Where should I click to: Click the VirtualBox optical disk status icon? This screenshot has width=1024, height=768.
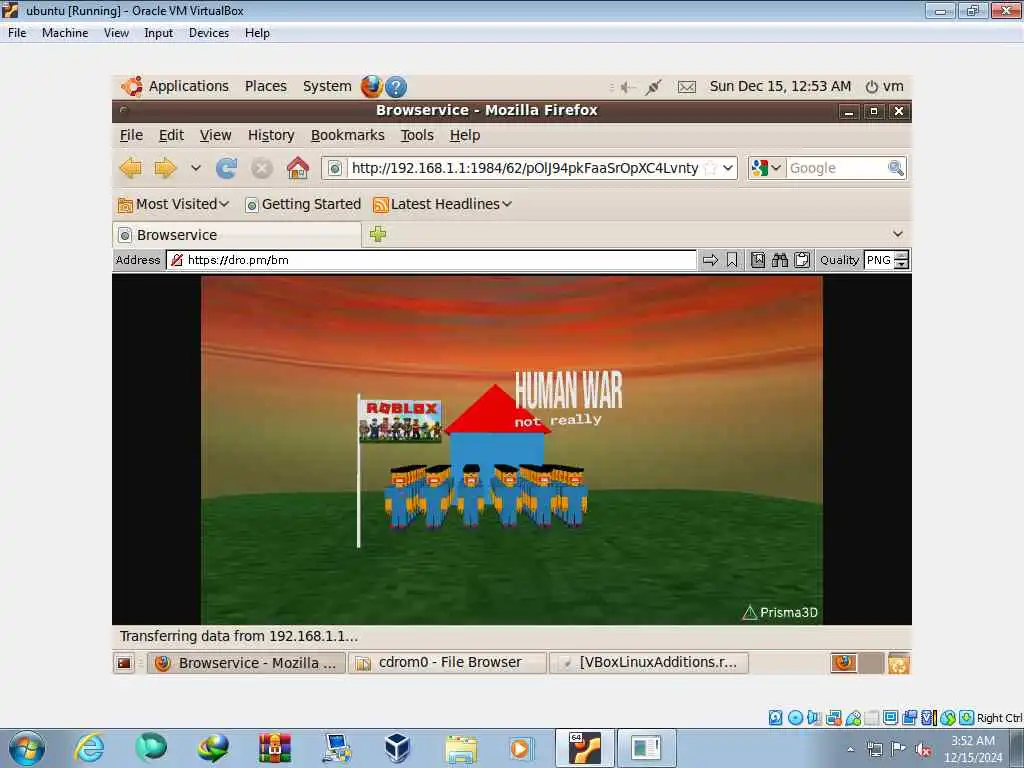coord(795,718)
